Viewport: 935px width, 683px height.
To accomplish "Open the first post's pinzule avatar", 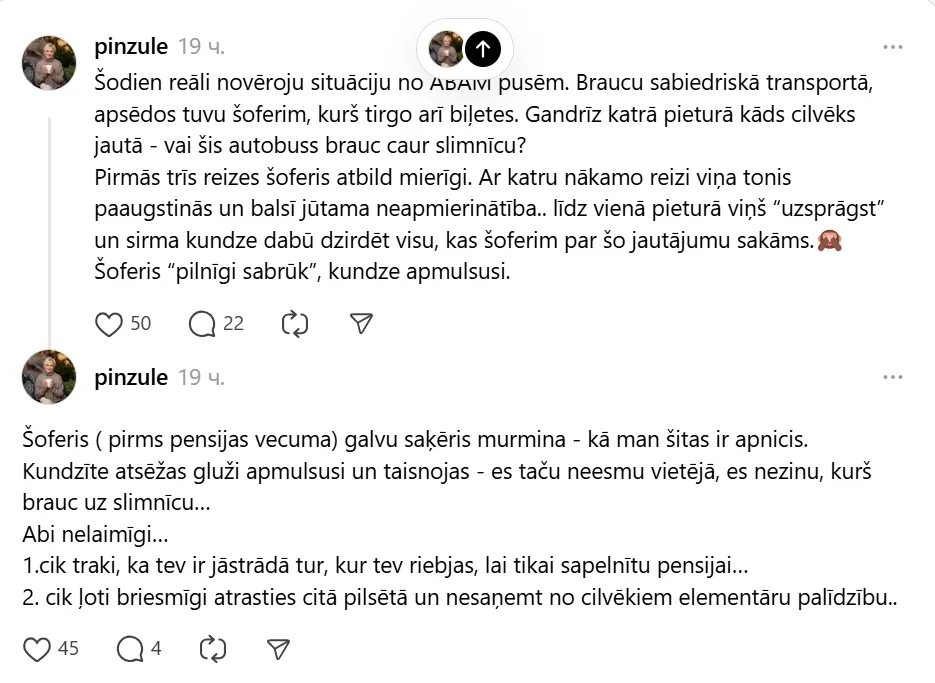I will click(49, 63).
